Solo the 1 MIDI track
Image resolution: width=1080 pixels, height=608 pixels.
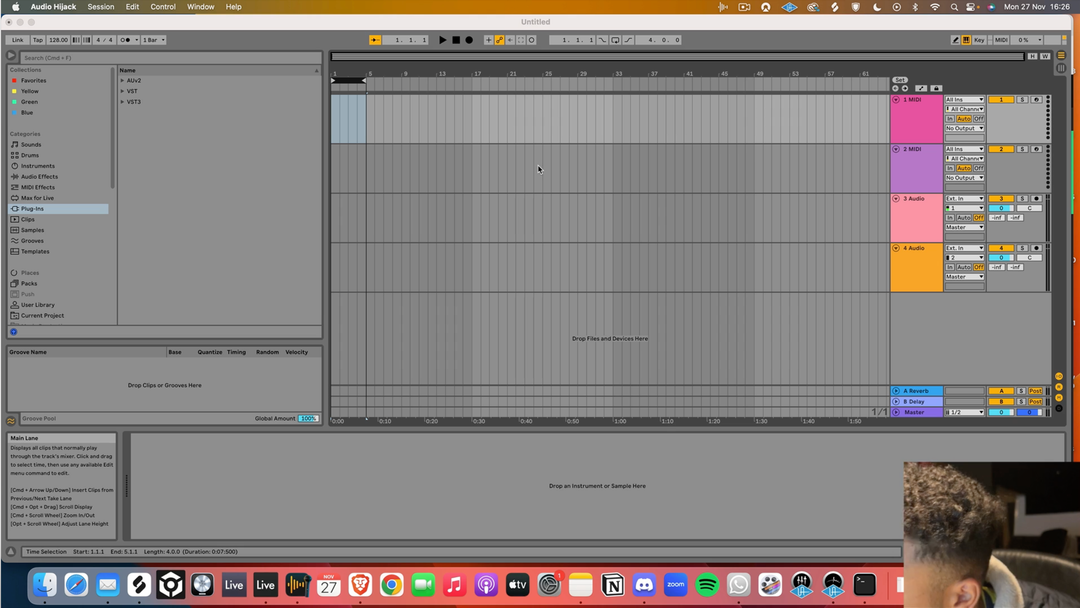pos(1022,100)
